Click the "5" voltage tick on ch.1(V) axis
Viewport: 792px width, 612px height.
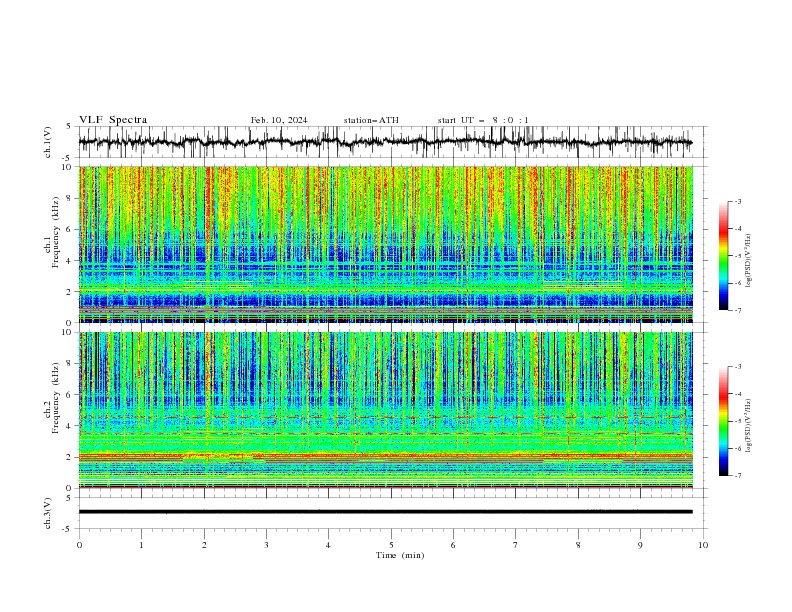click(x=69, y=127)
